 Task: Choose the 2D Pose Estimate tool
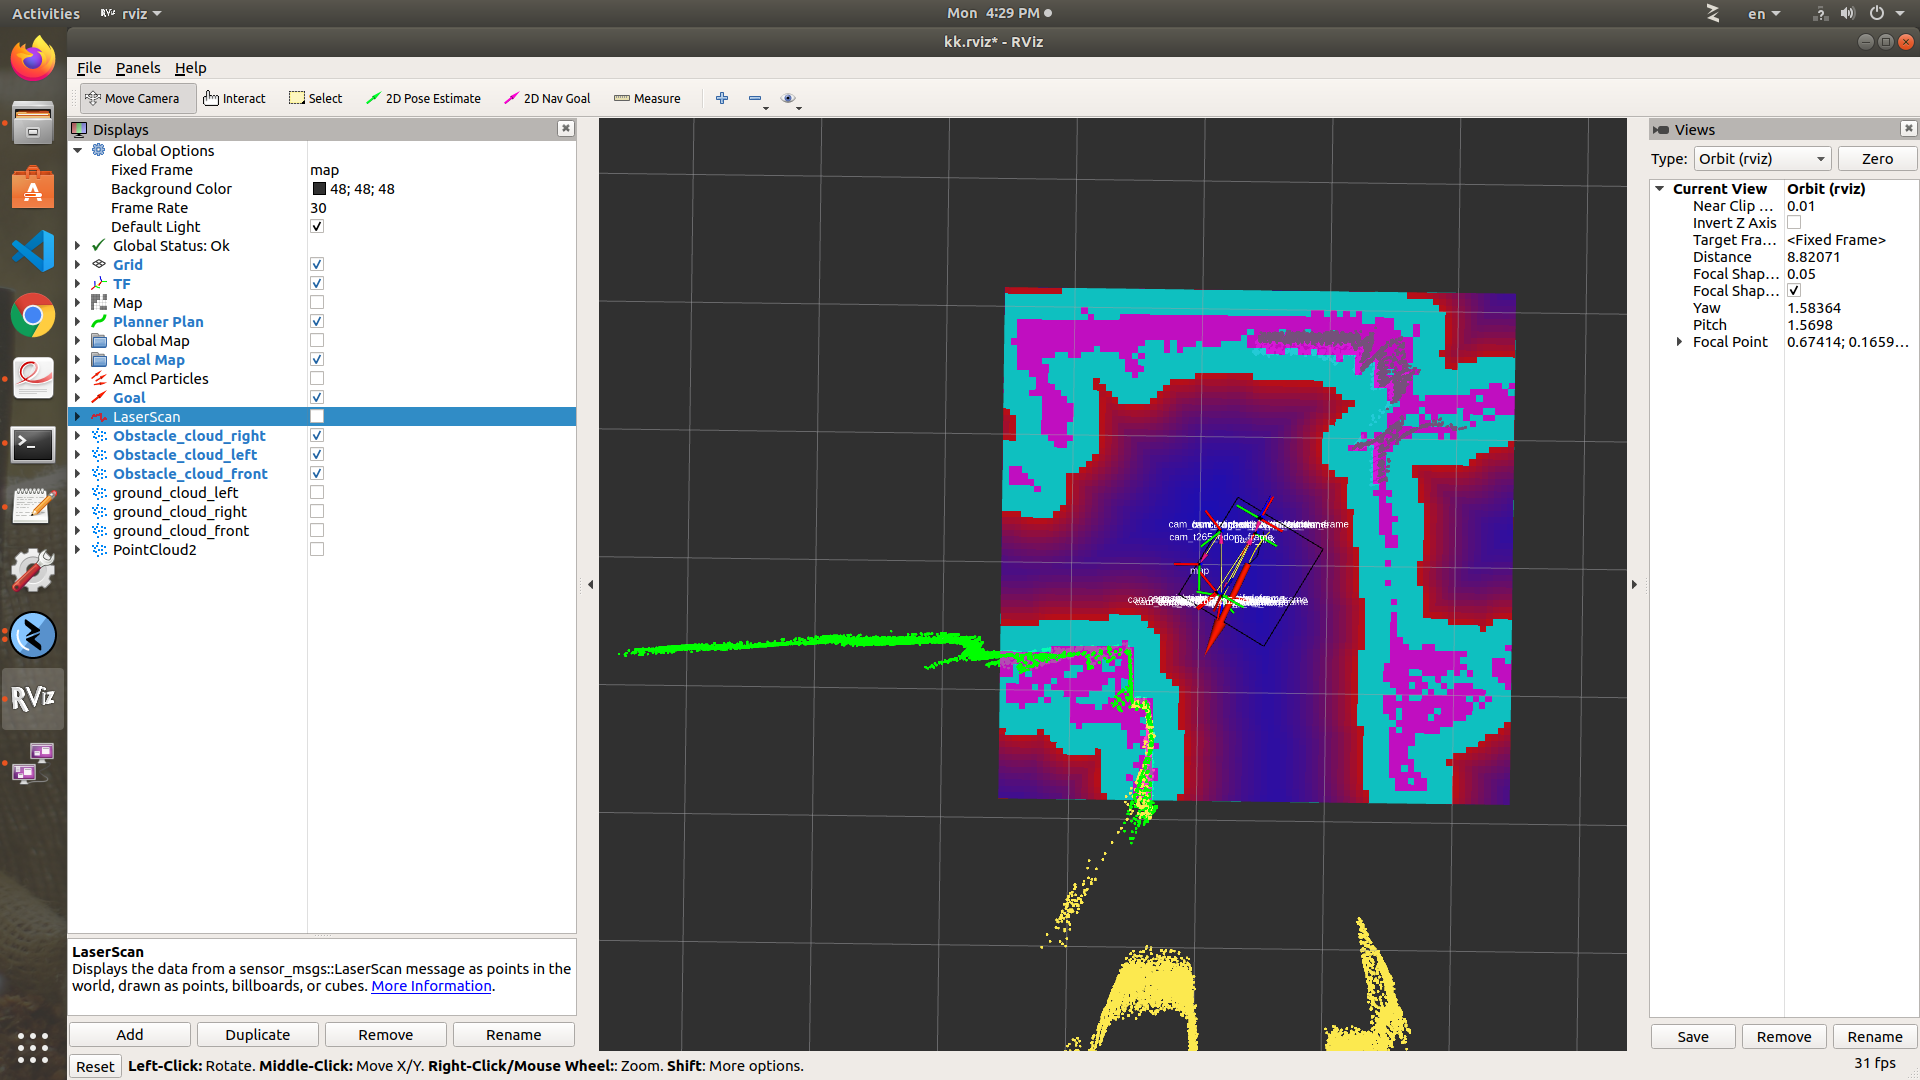[x=423, y=98]
